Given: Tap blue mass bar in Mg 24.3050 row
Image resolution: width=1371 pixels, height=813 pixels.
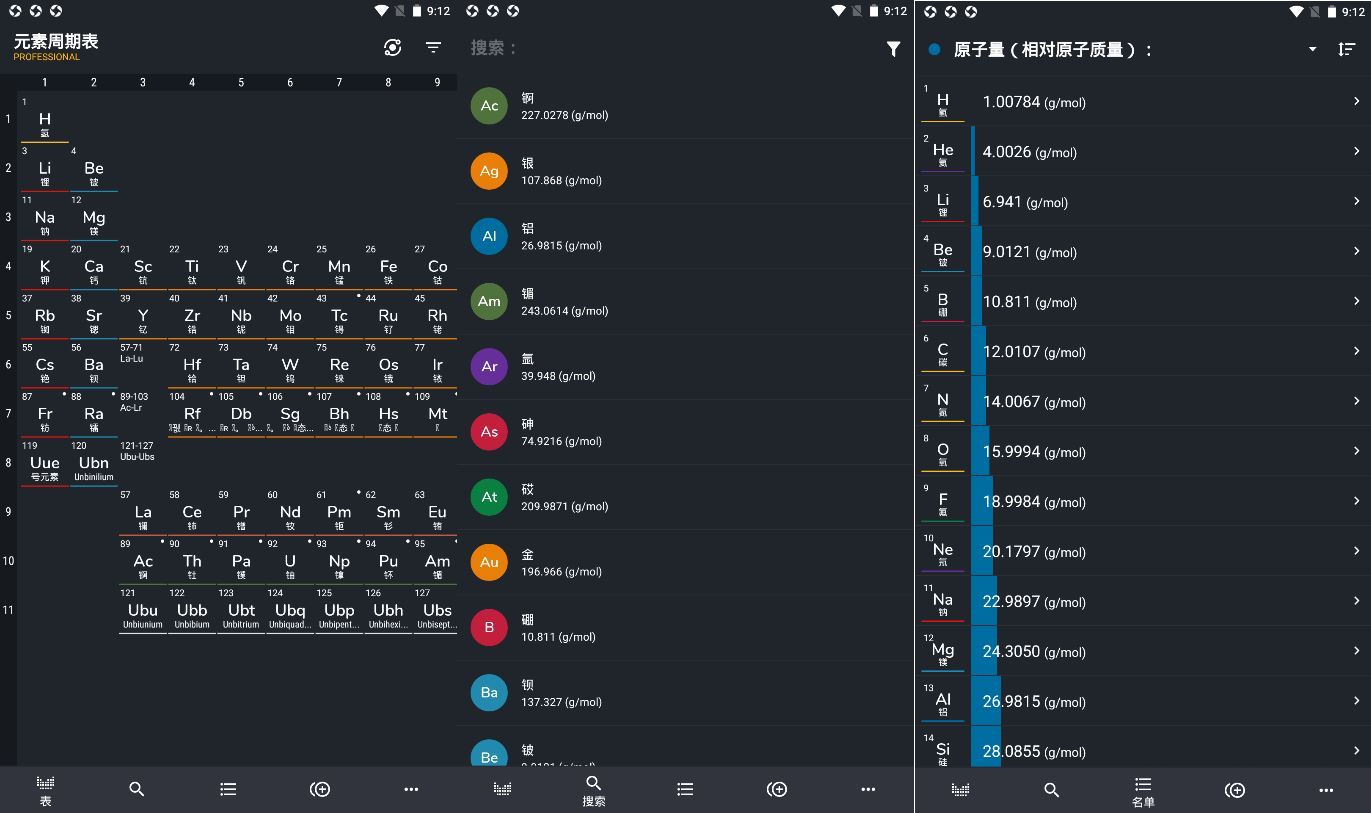Looking at the screenshot, I should coord(984,651).
